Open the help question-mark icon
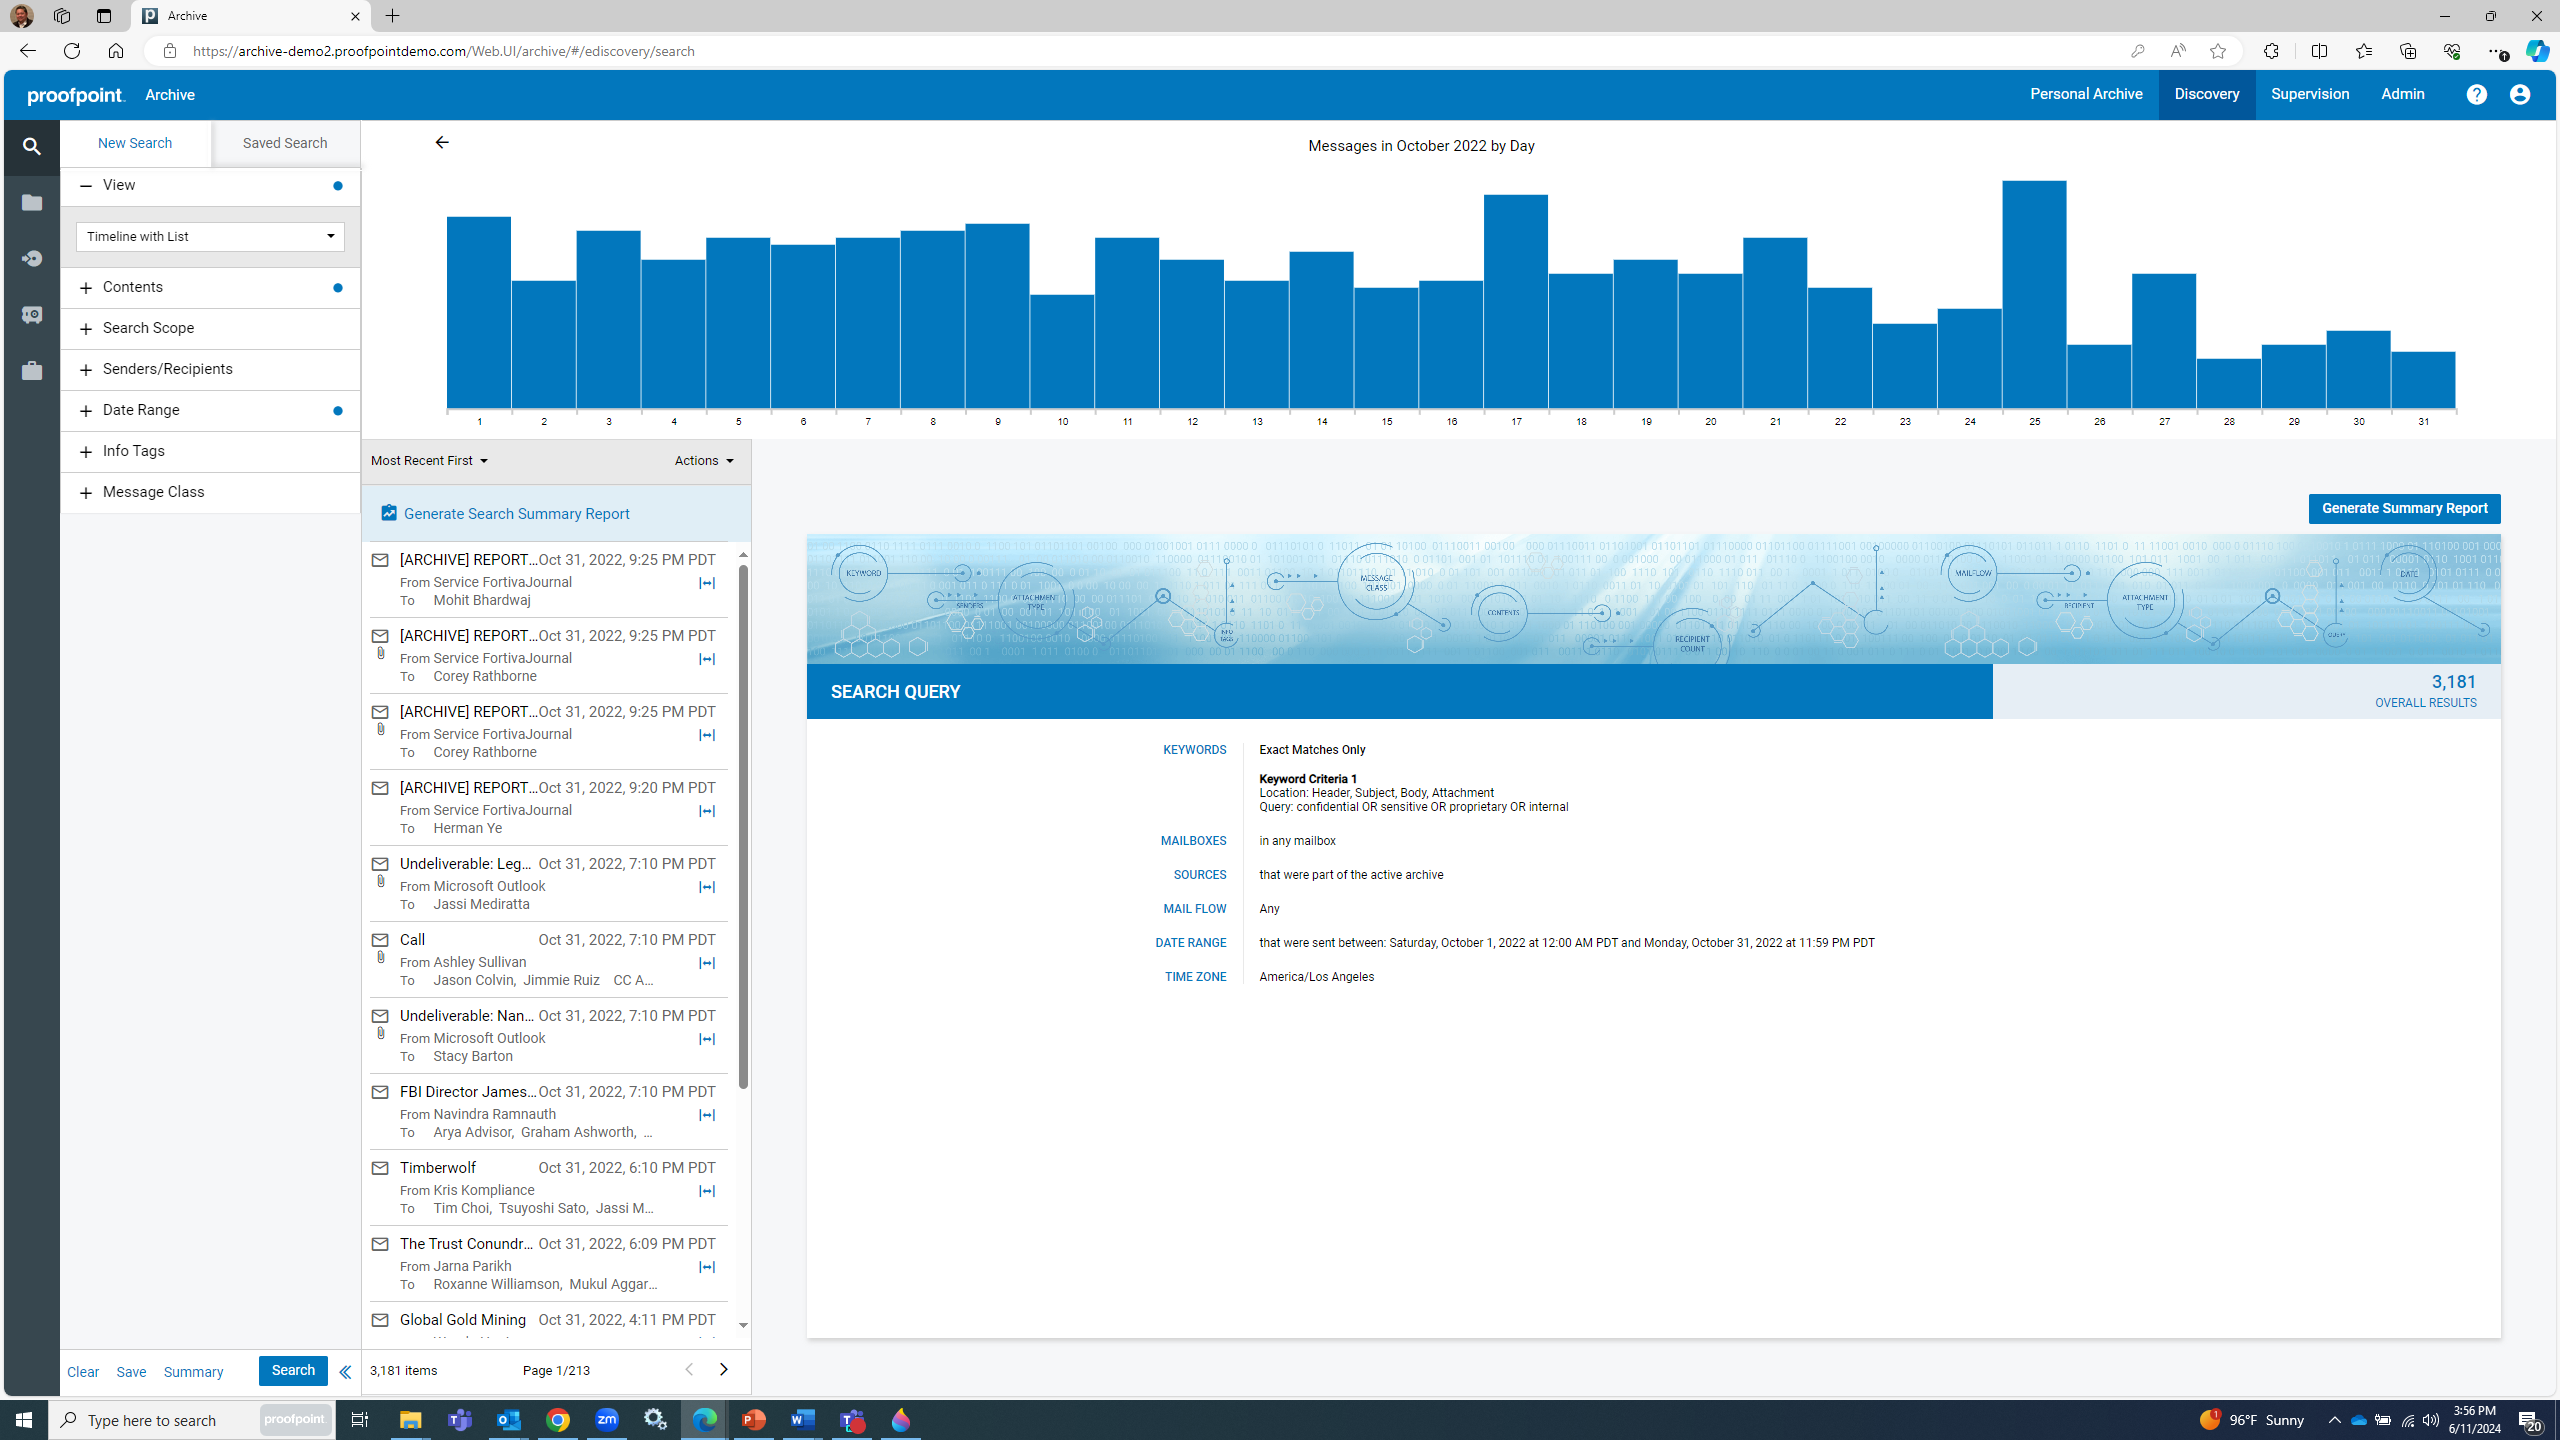Image resolution: width=2560 pixels, height=1440 pixels. [2476, 94]
